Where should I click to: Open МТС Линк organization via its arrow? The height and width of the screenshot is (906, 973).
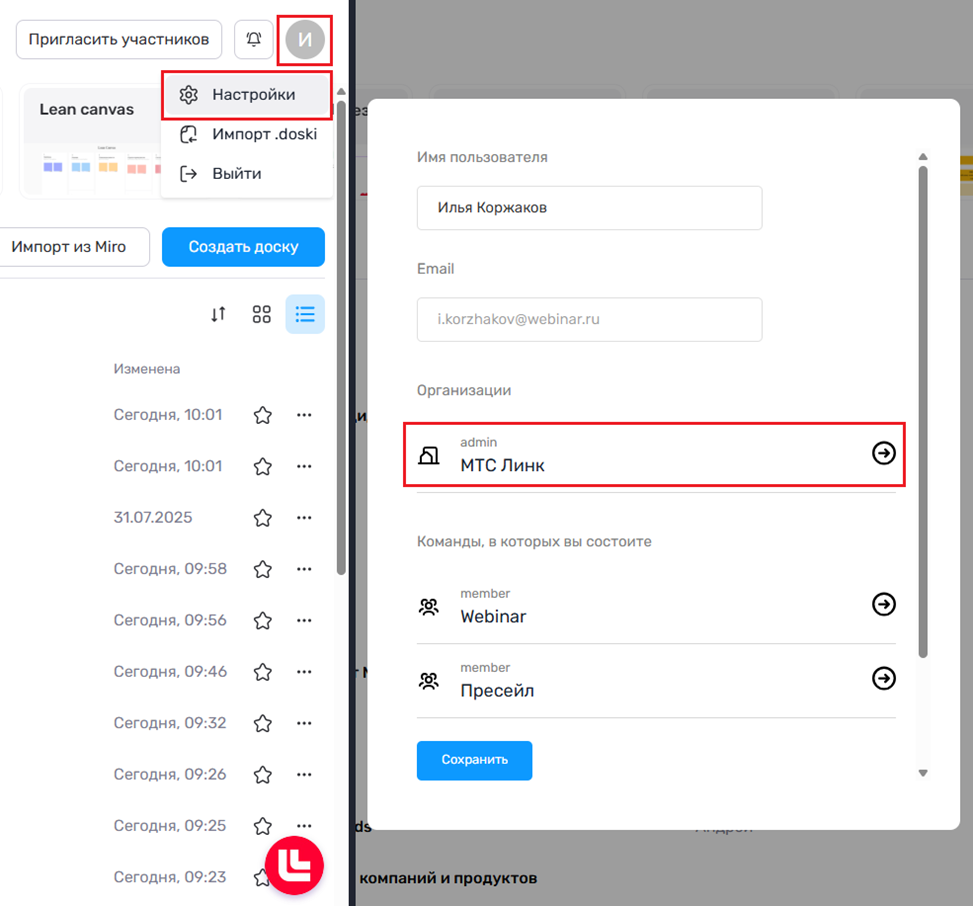(884, 453)
